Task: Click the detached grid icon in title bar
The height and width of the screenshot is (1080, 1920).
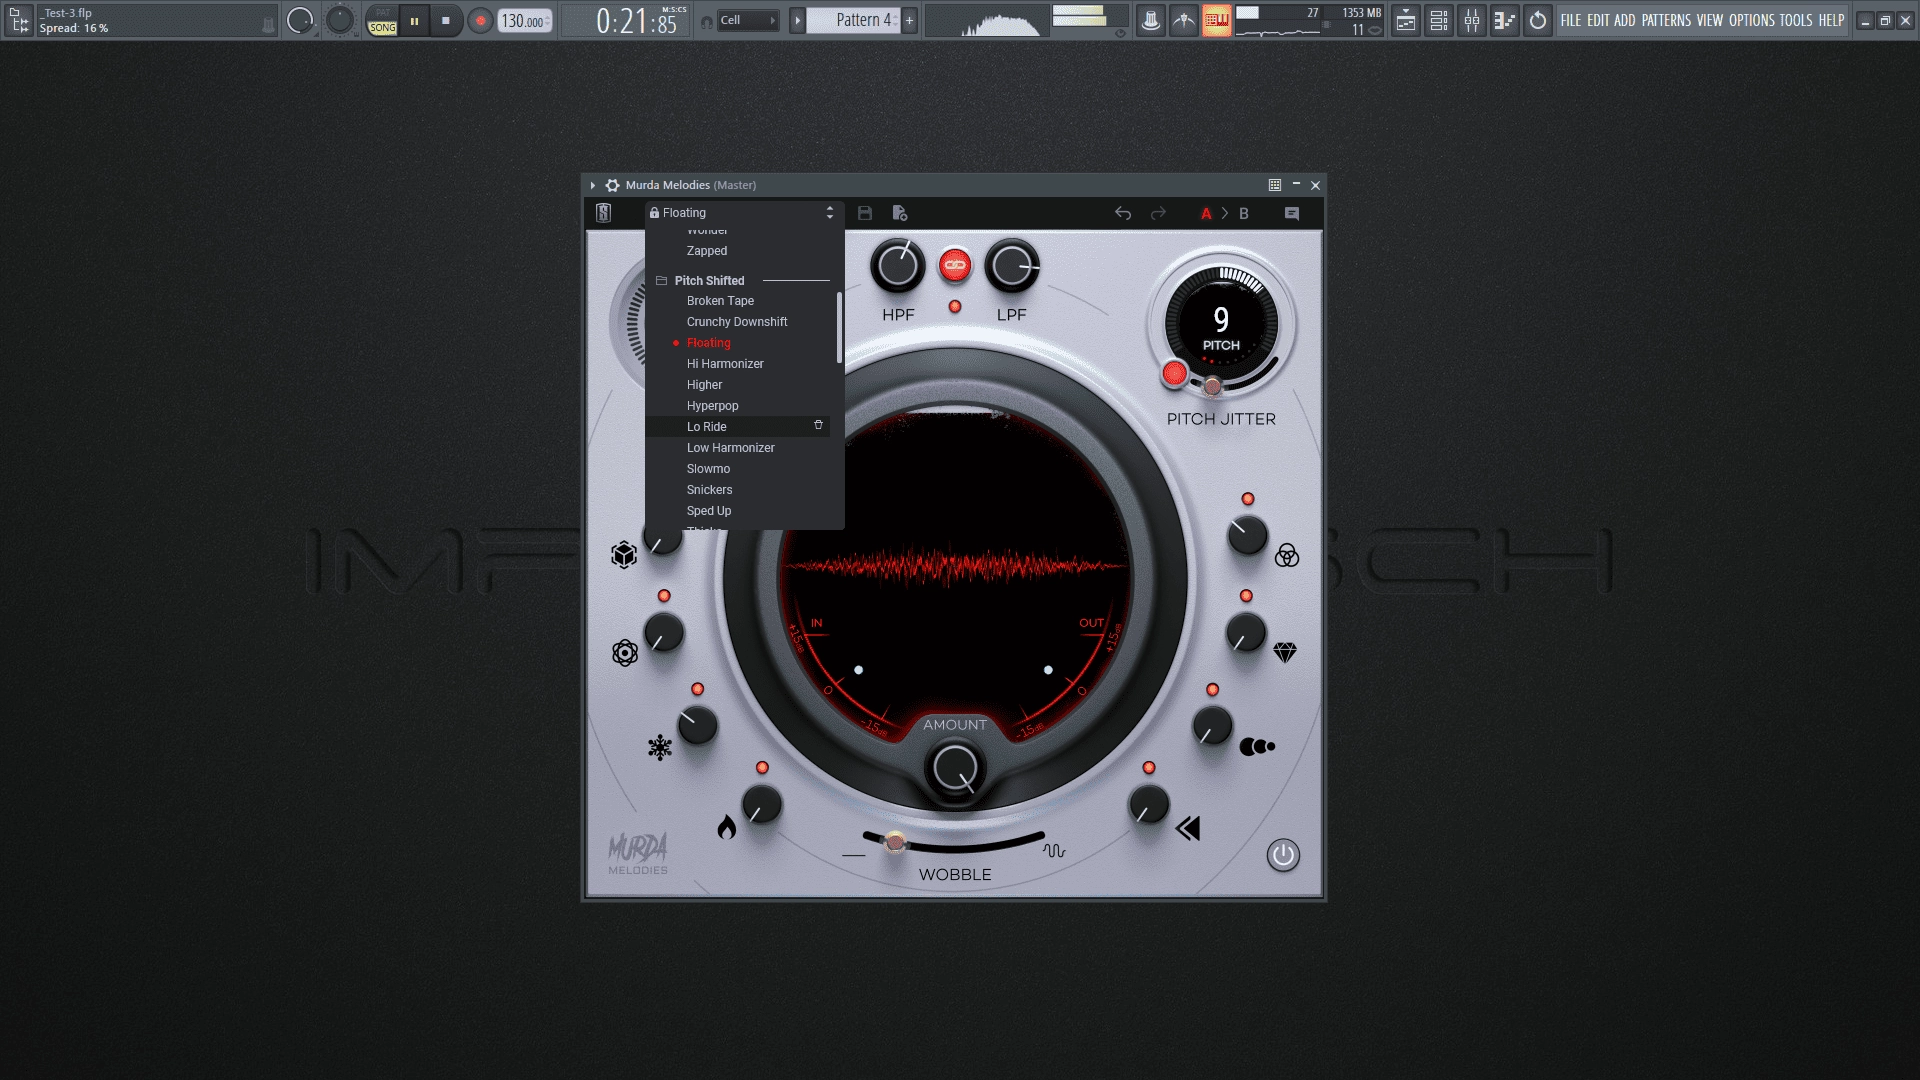Action: [1275, 185]
